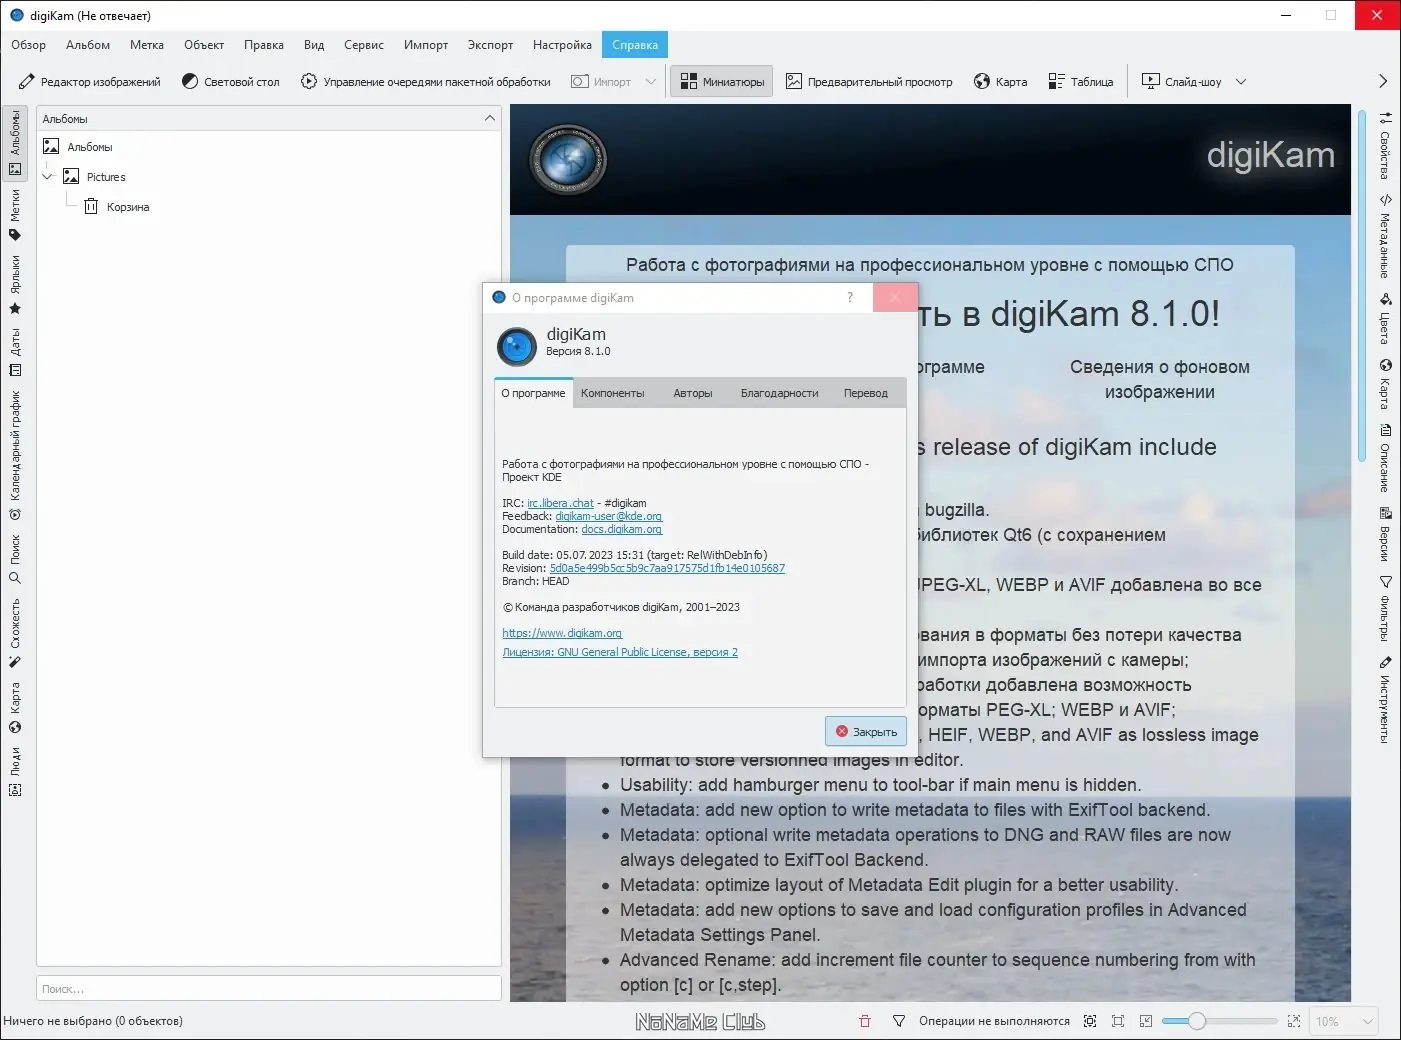Open the Фильтры filters right sidebar tab
1401x1040 pixels.
tap(1385, 608)
